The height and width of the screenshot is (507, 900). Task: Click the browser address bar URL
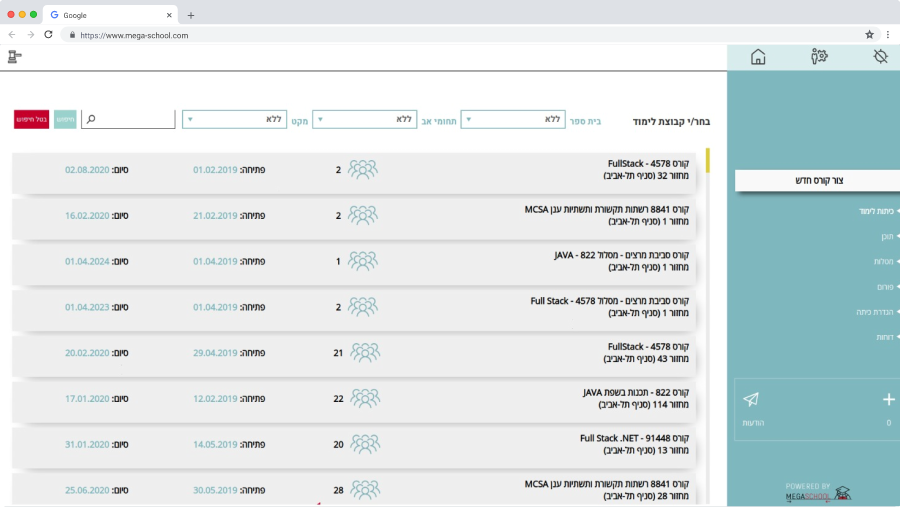point(134,35)
